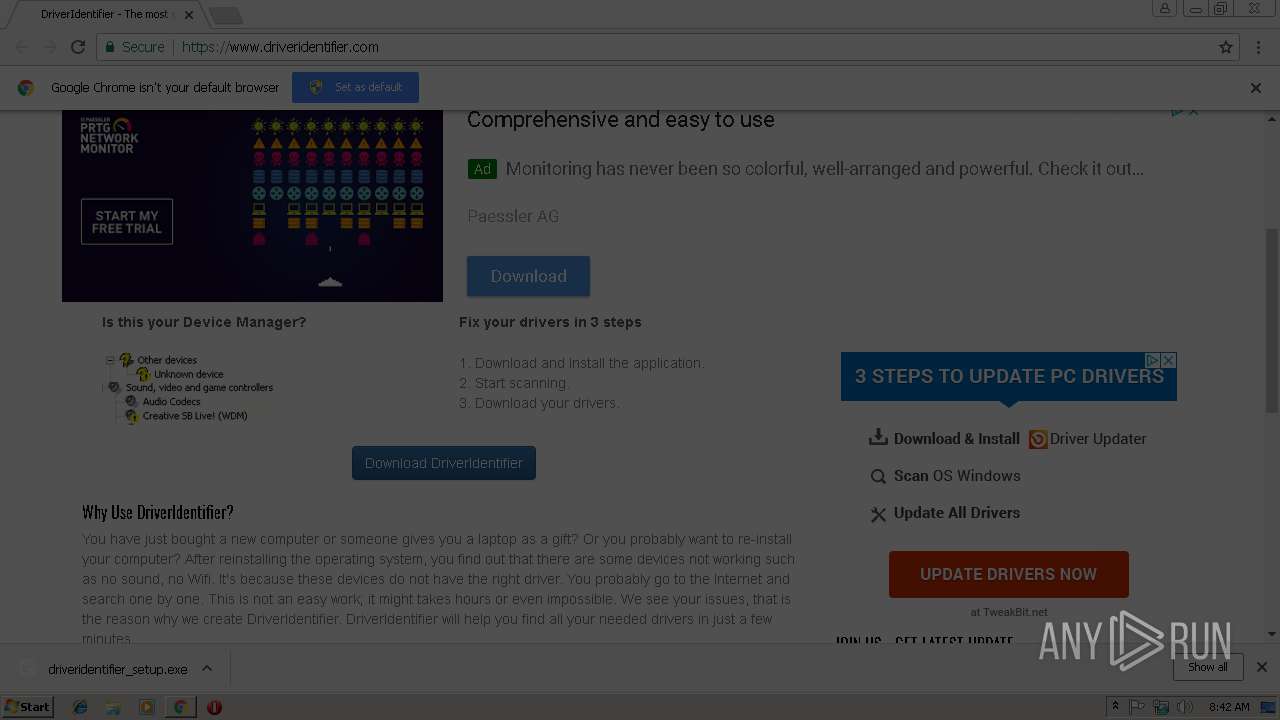Viewport: 1280px width, 720px height.
Task: Open Action Center flag icon
Action: pos(1137,707)
